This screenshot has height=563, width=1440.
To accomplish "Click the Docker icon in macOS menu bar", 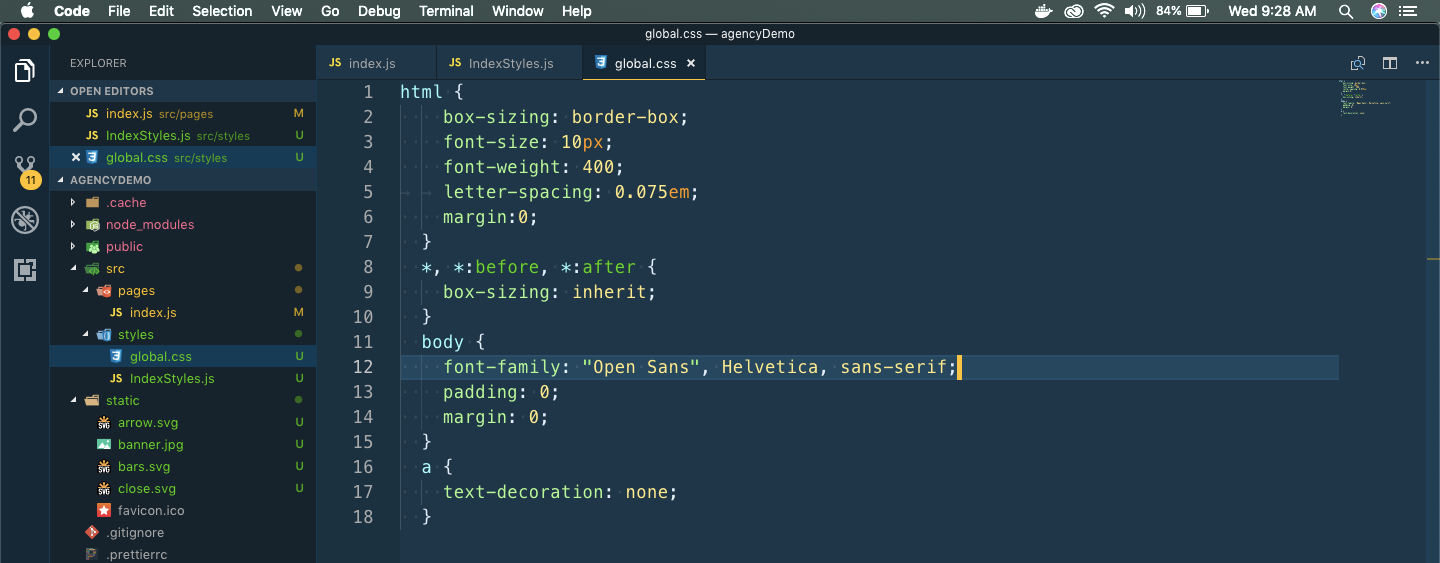I will coord(1044,11).
